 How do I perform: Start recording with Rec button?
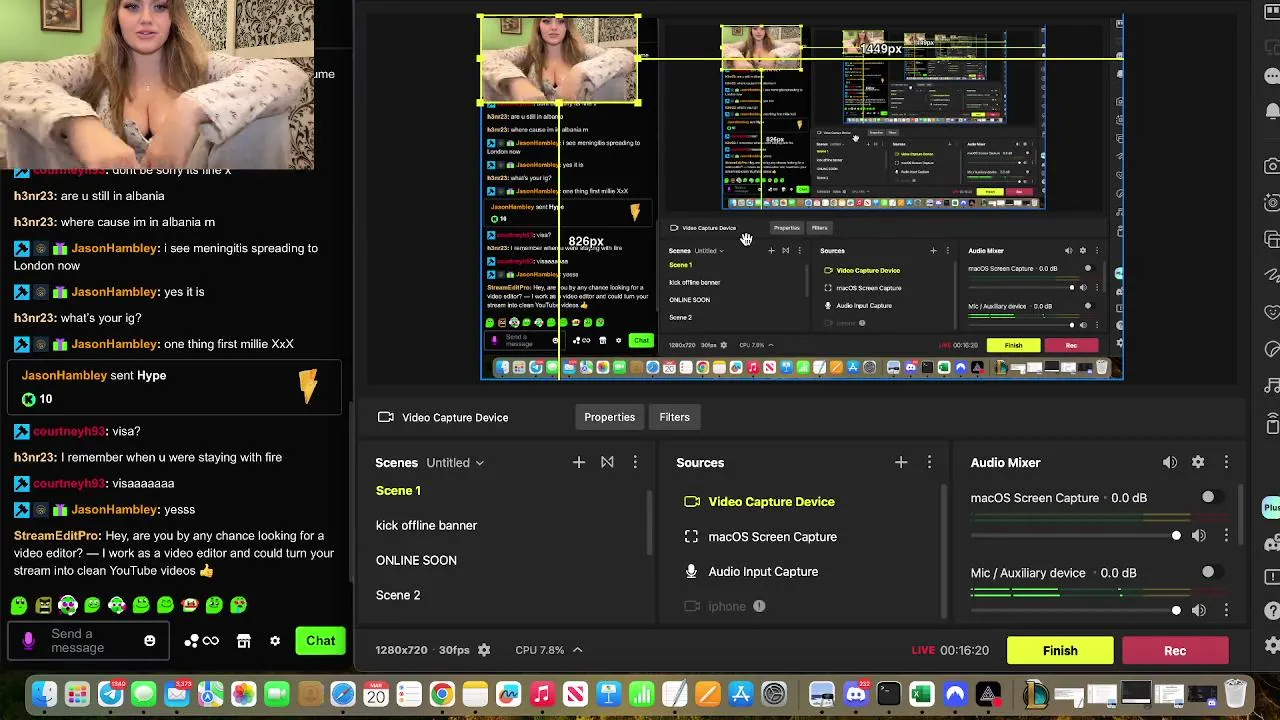coord(1175,651)
